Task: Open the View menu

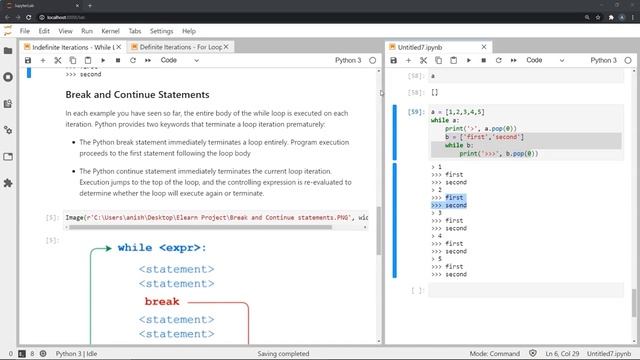Action: pyautogui.click(x=65, y=31)
